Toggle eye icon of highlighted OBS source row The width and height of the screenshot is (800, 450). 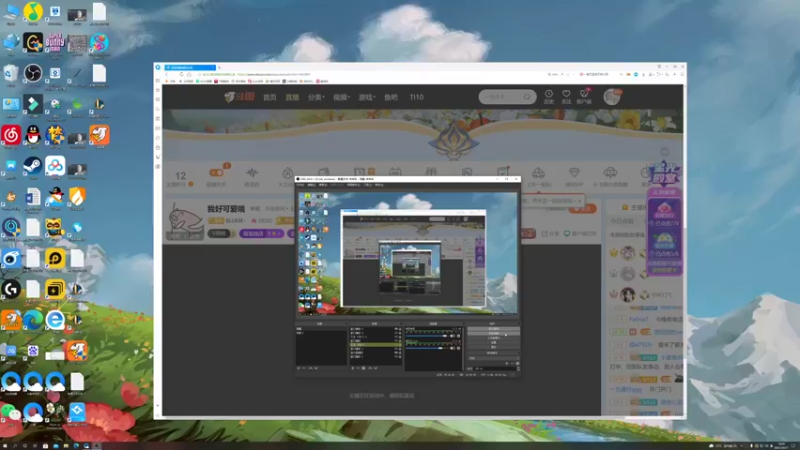pyautogui.click(x=396, y=345)
